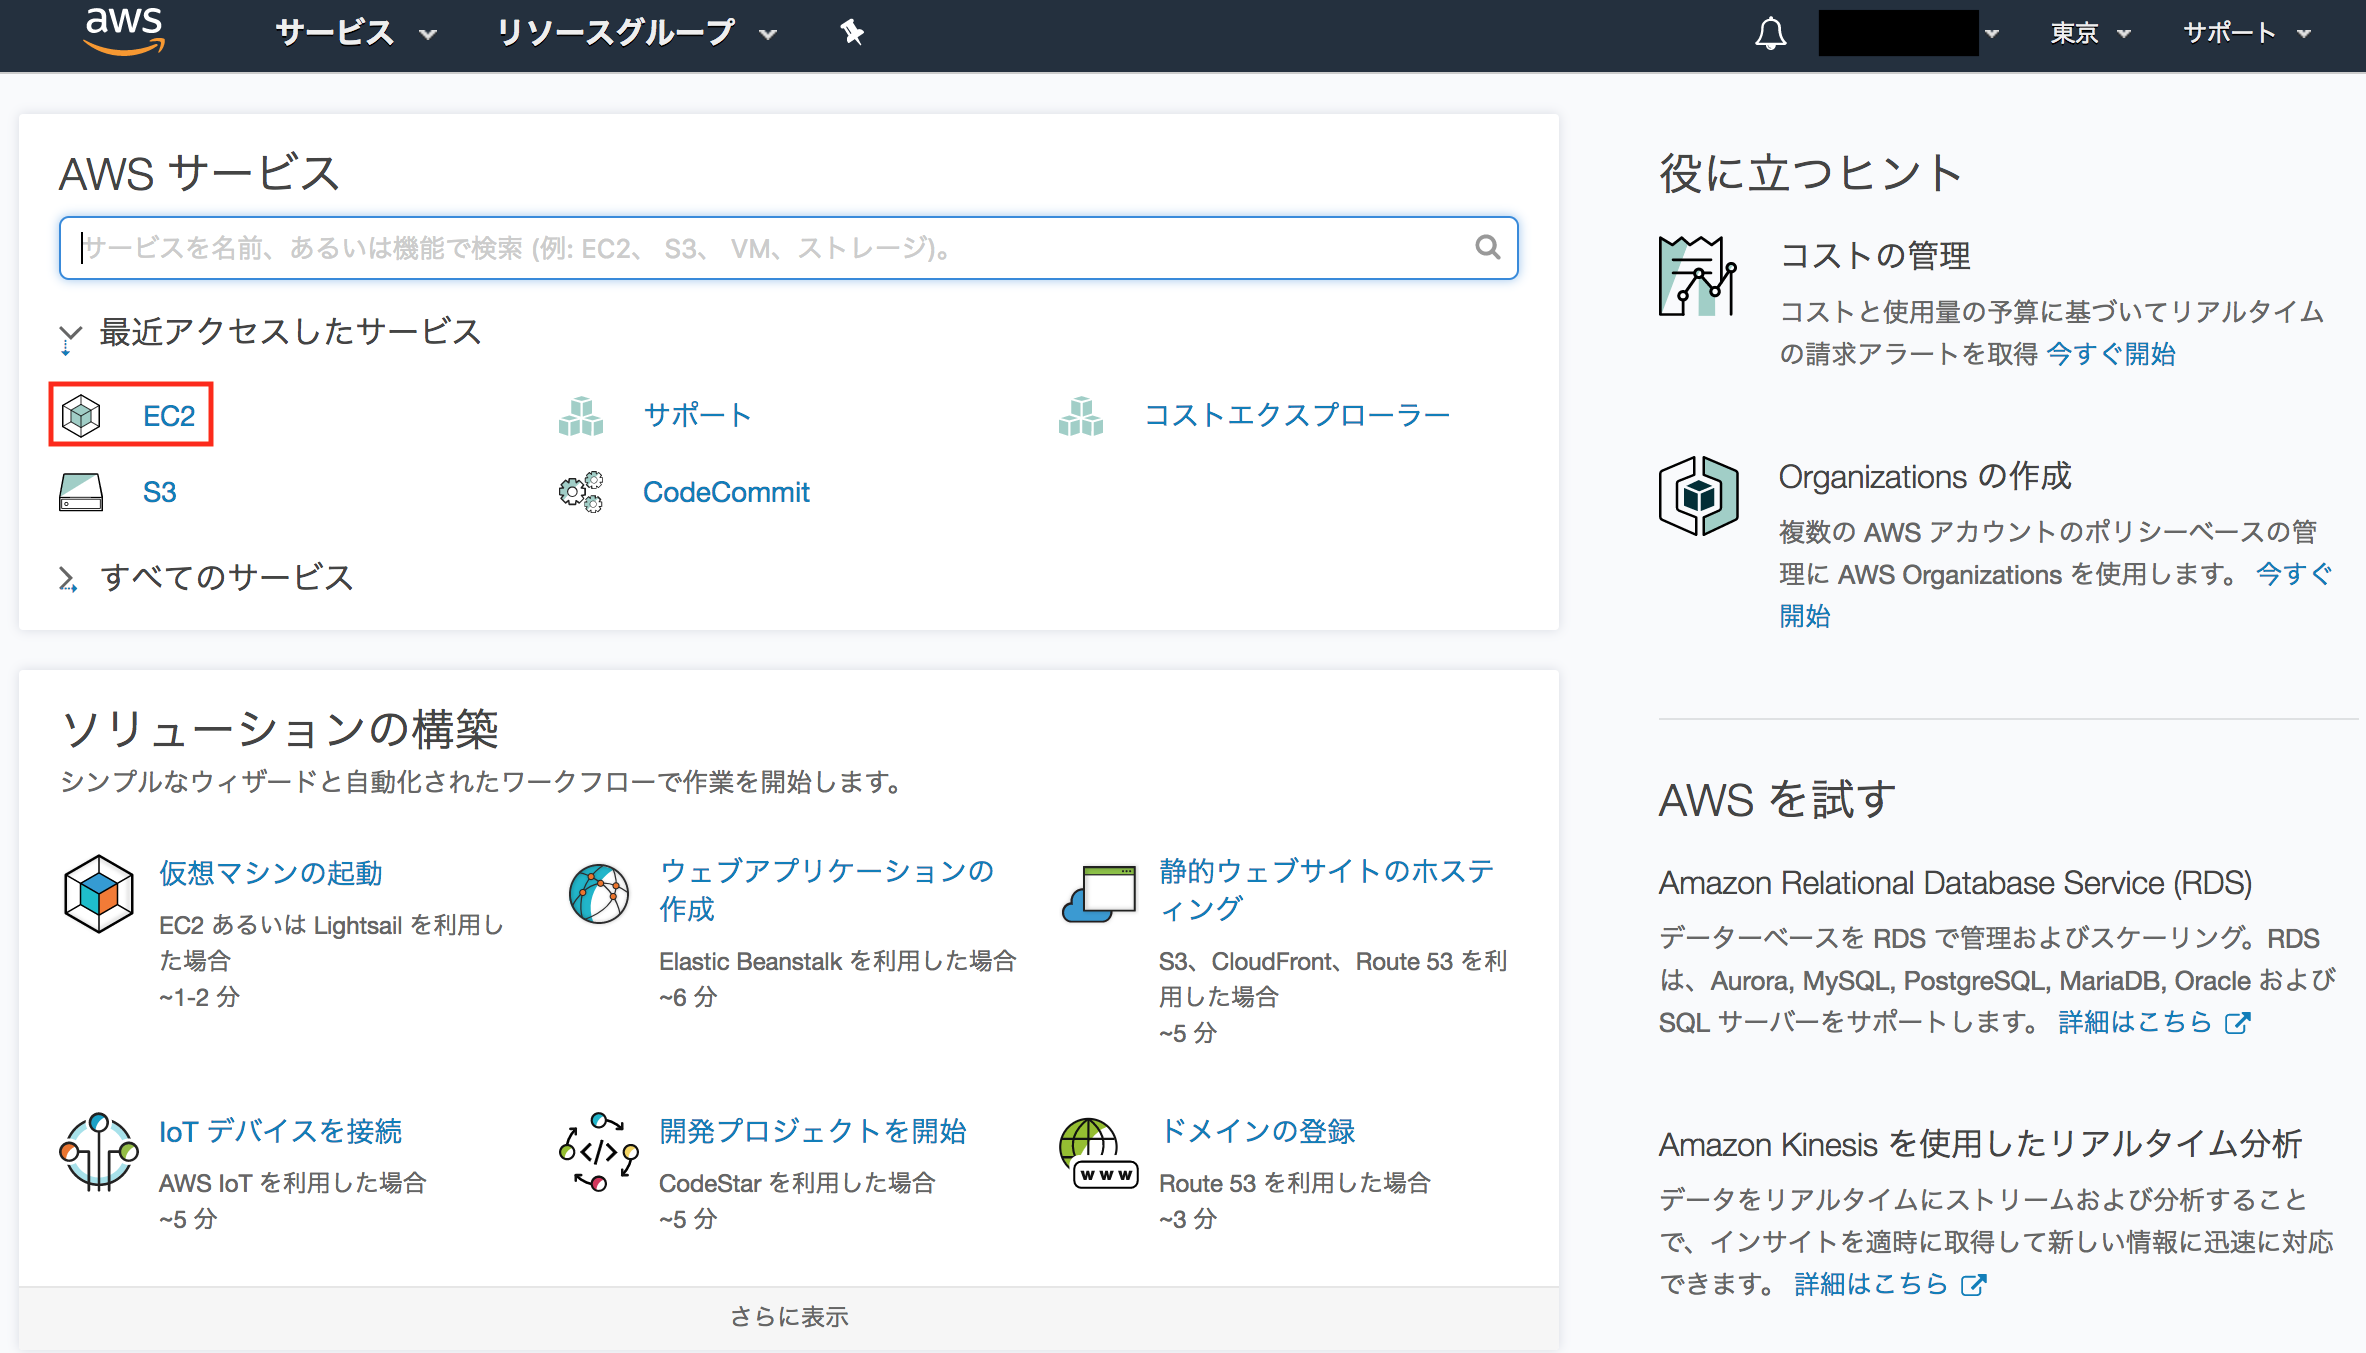
Task: Click the サービス menu caret arrow
Action: (x=428, y=35)
